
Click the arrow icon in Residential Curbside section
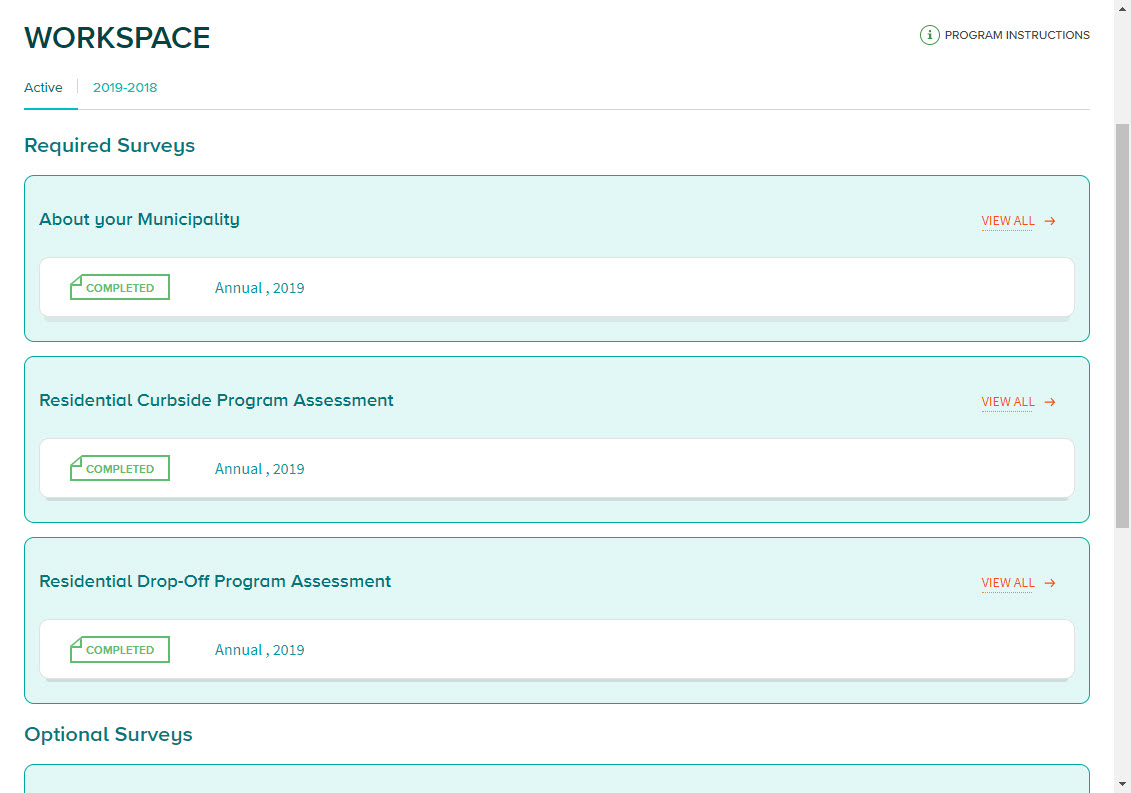coord(1050,402)
